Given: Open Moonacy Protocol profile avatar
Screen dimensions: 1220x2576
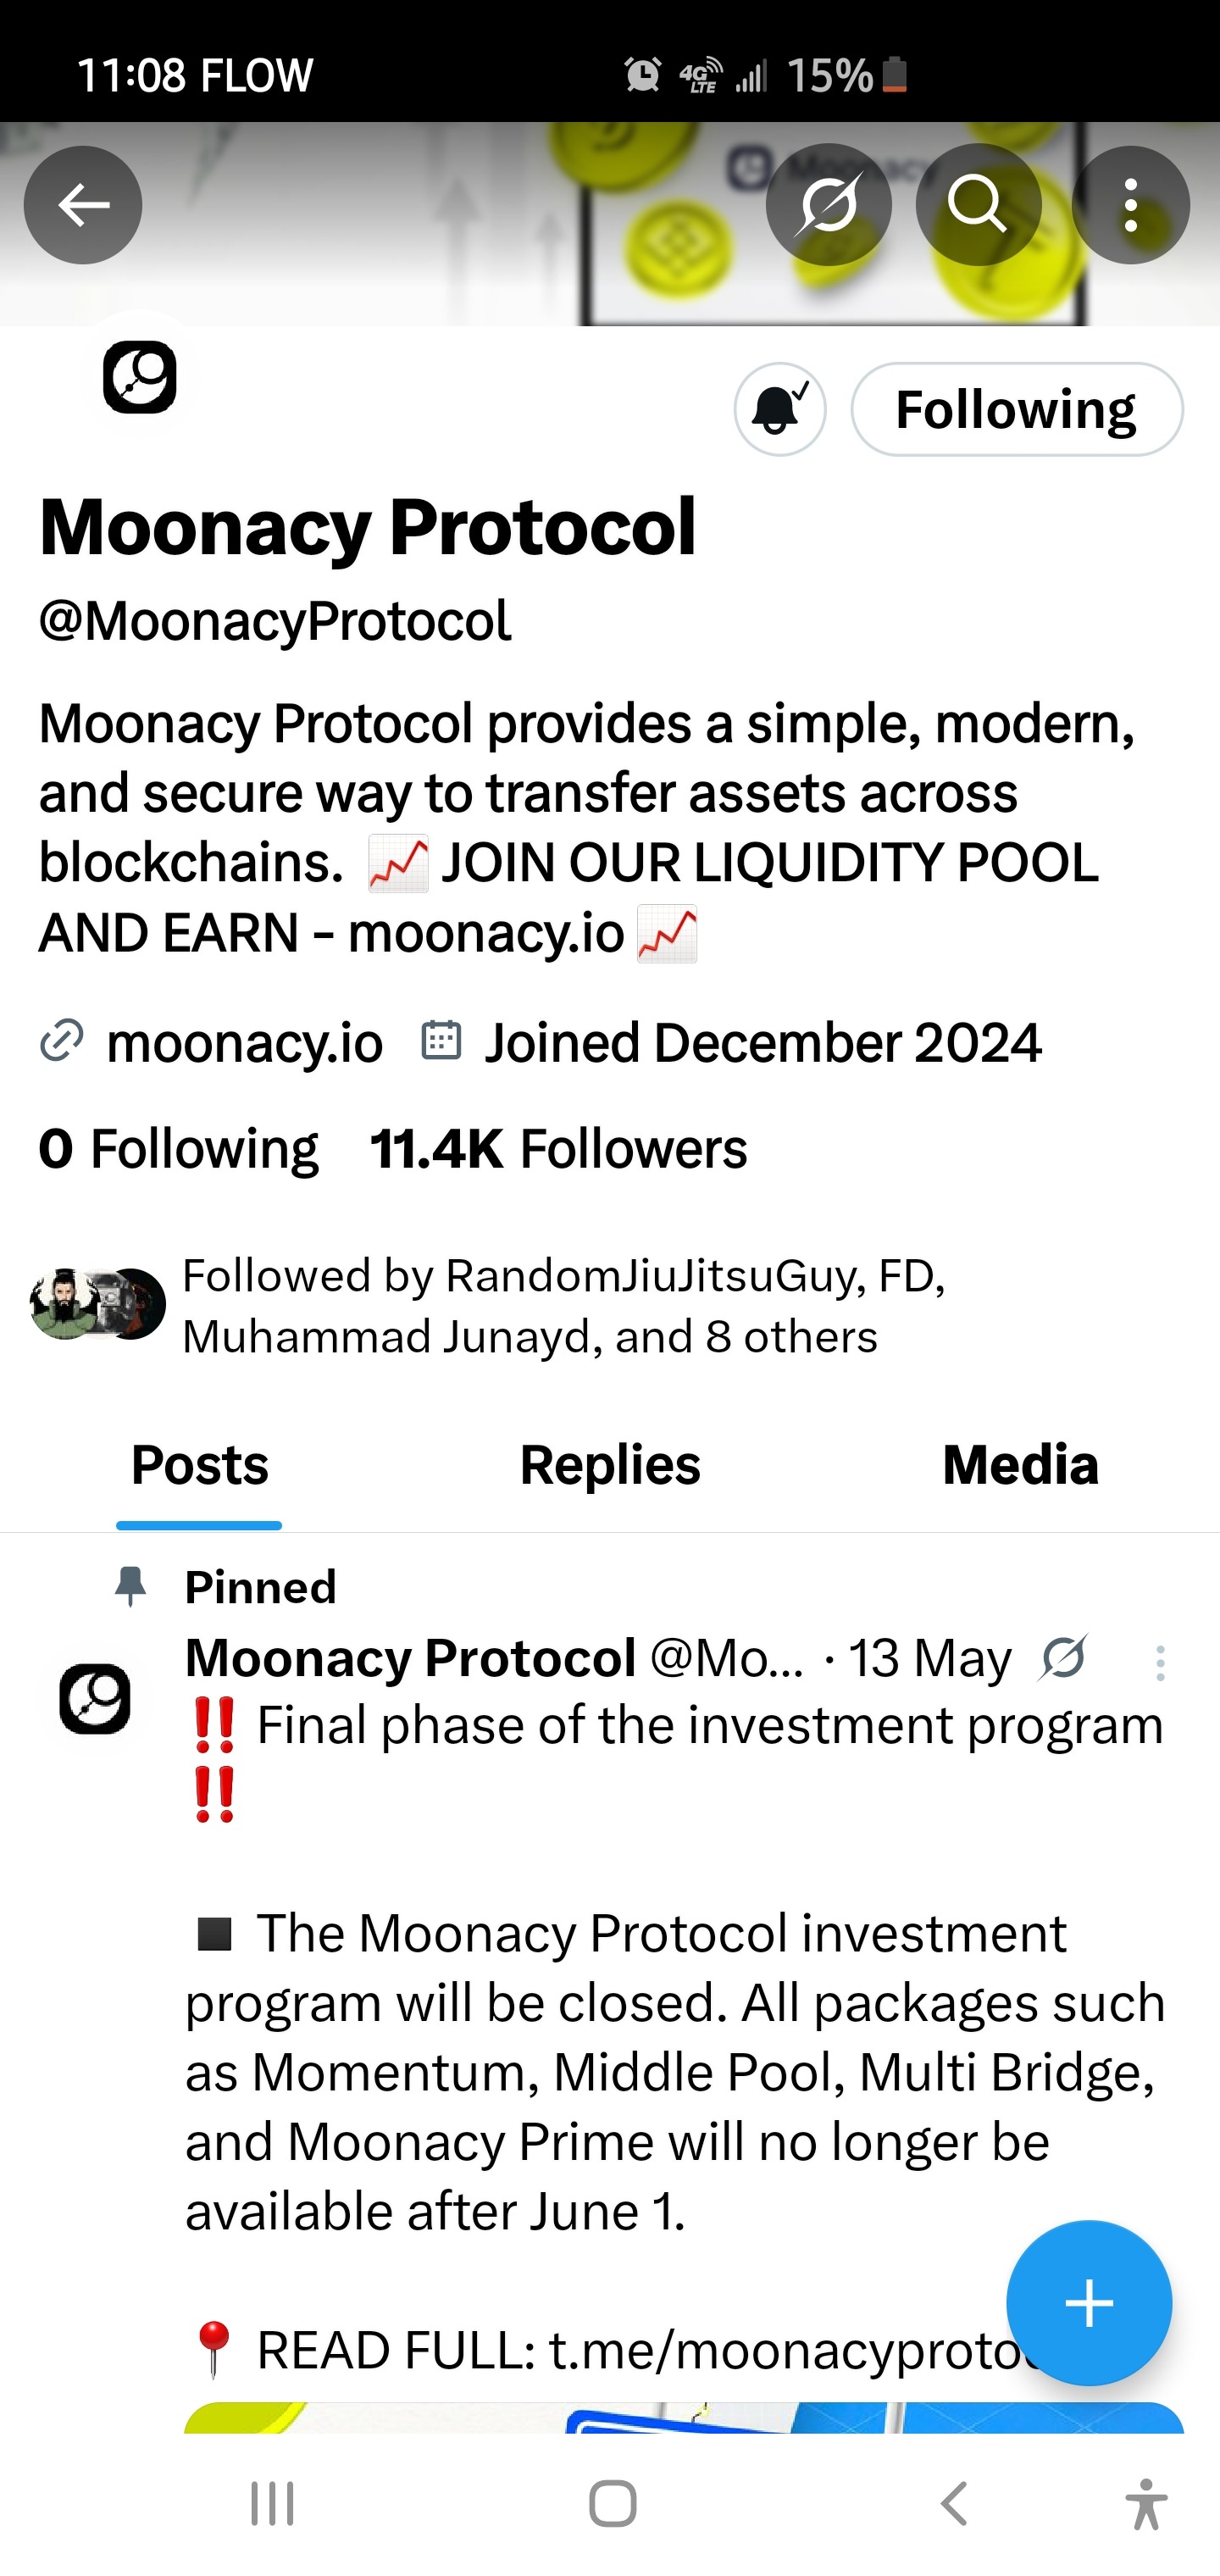Looking at the screenshot, I should (140, 377).
